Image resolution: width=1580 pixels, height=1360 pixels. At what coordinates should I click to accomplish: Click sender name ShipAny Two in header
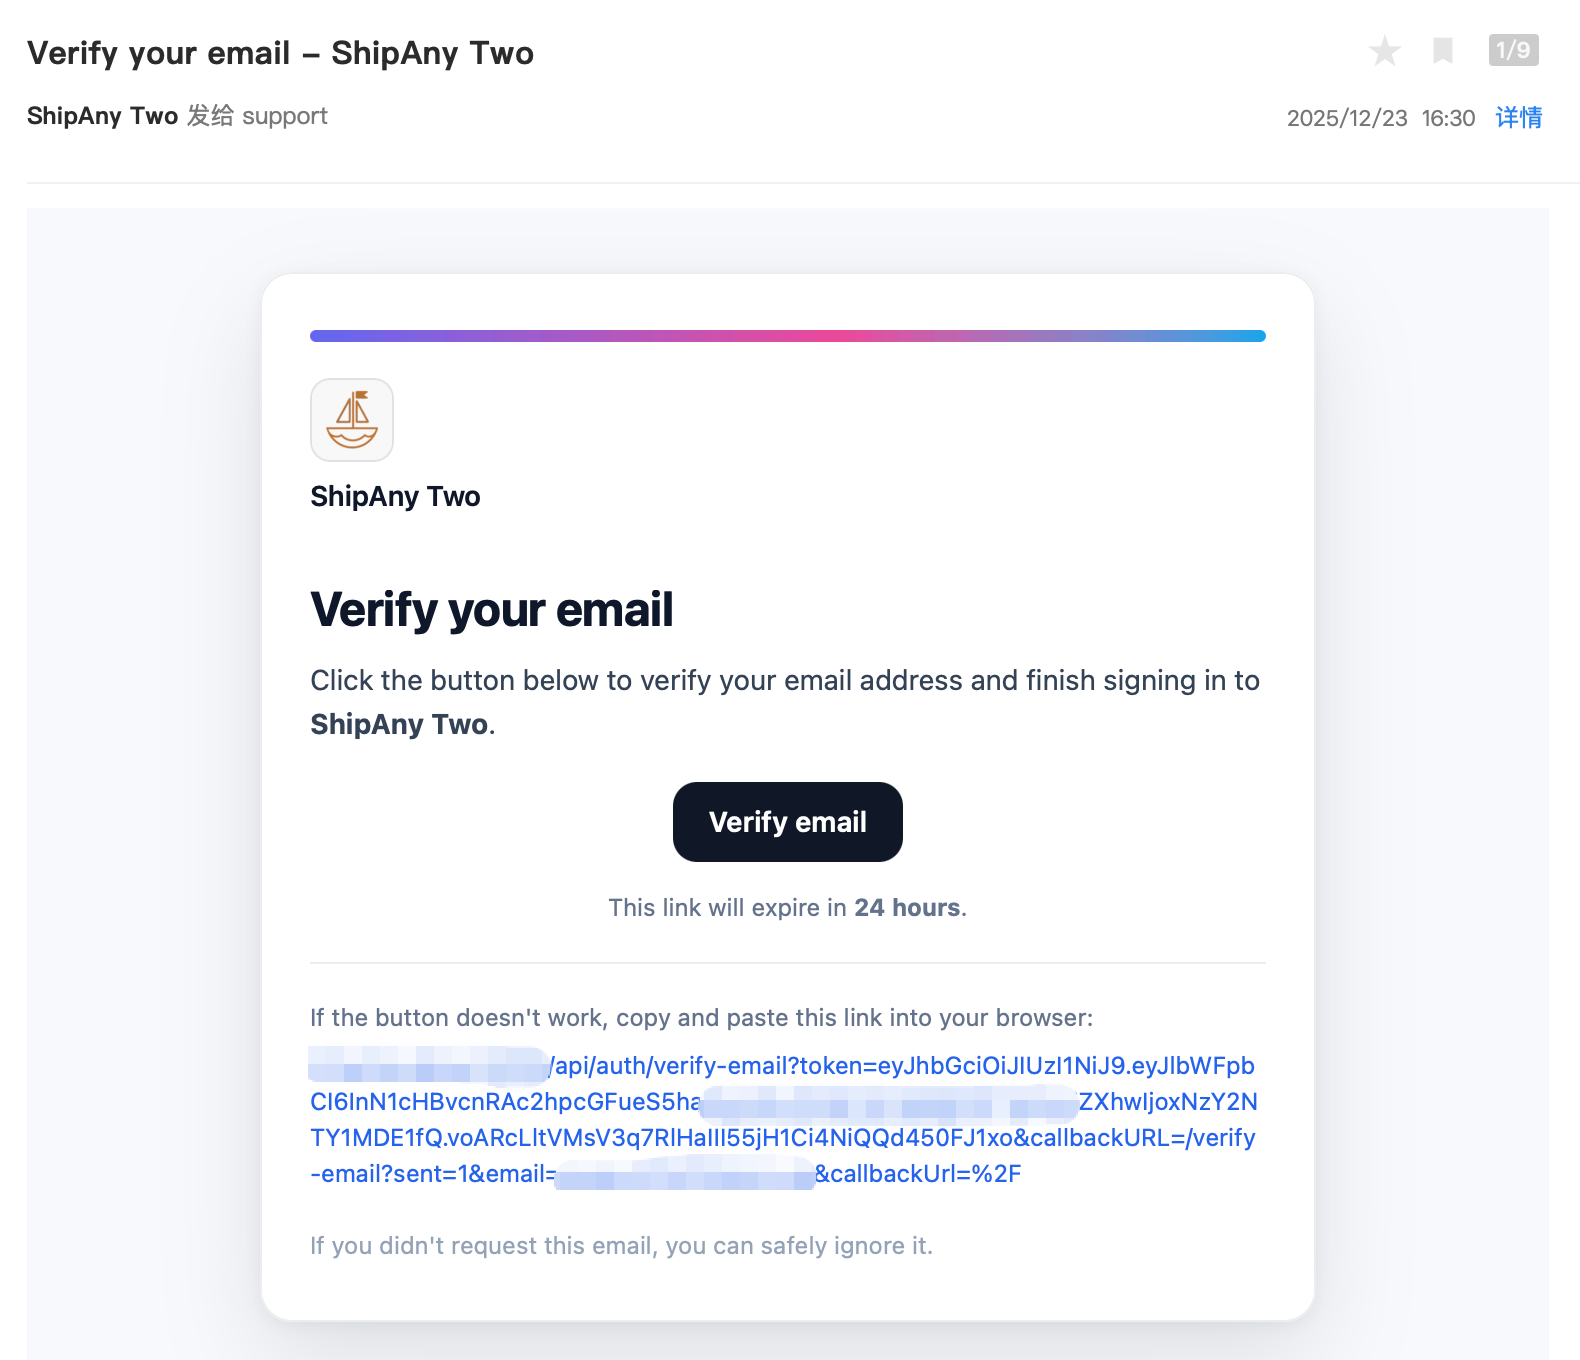102,116
